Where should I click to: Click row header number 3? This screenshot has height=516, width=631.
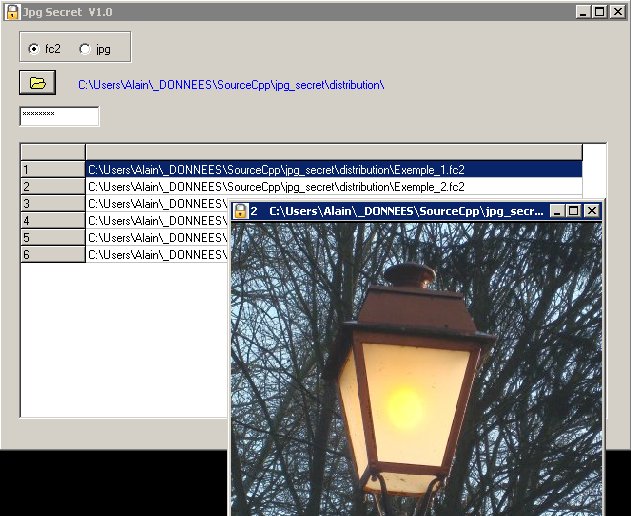(53, 204)
